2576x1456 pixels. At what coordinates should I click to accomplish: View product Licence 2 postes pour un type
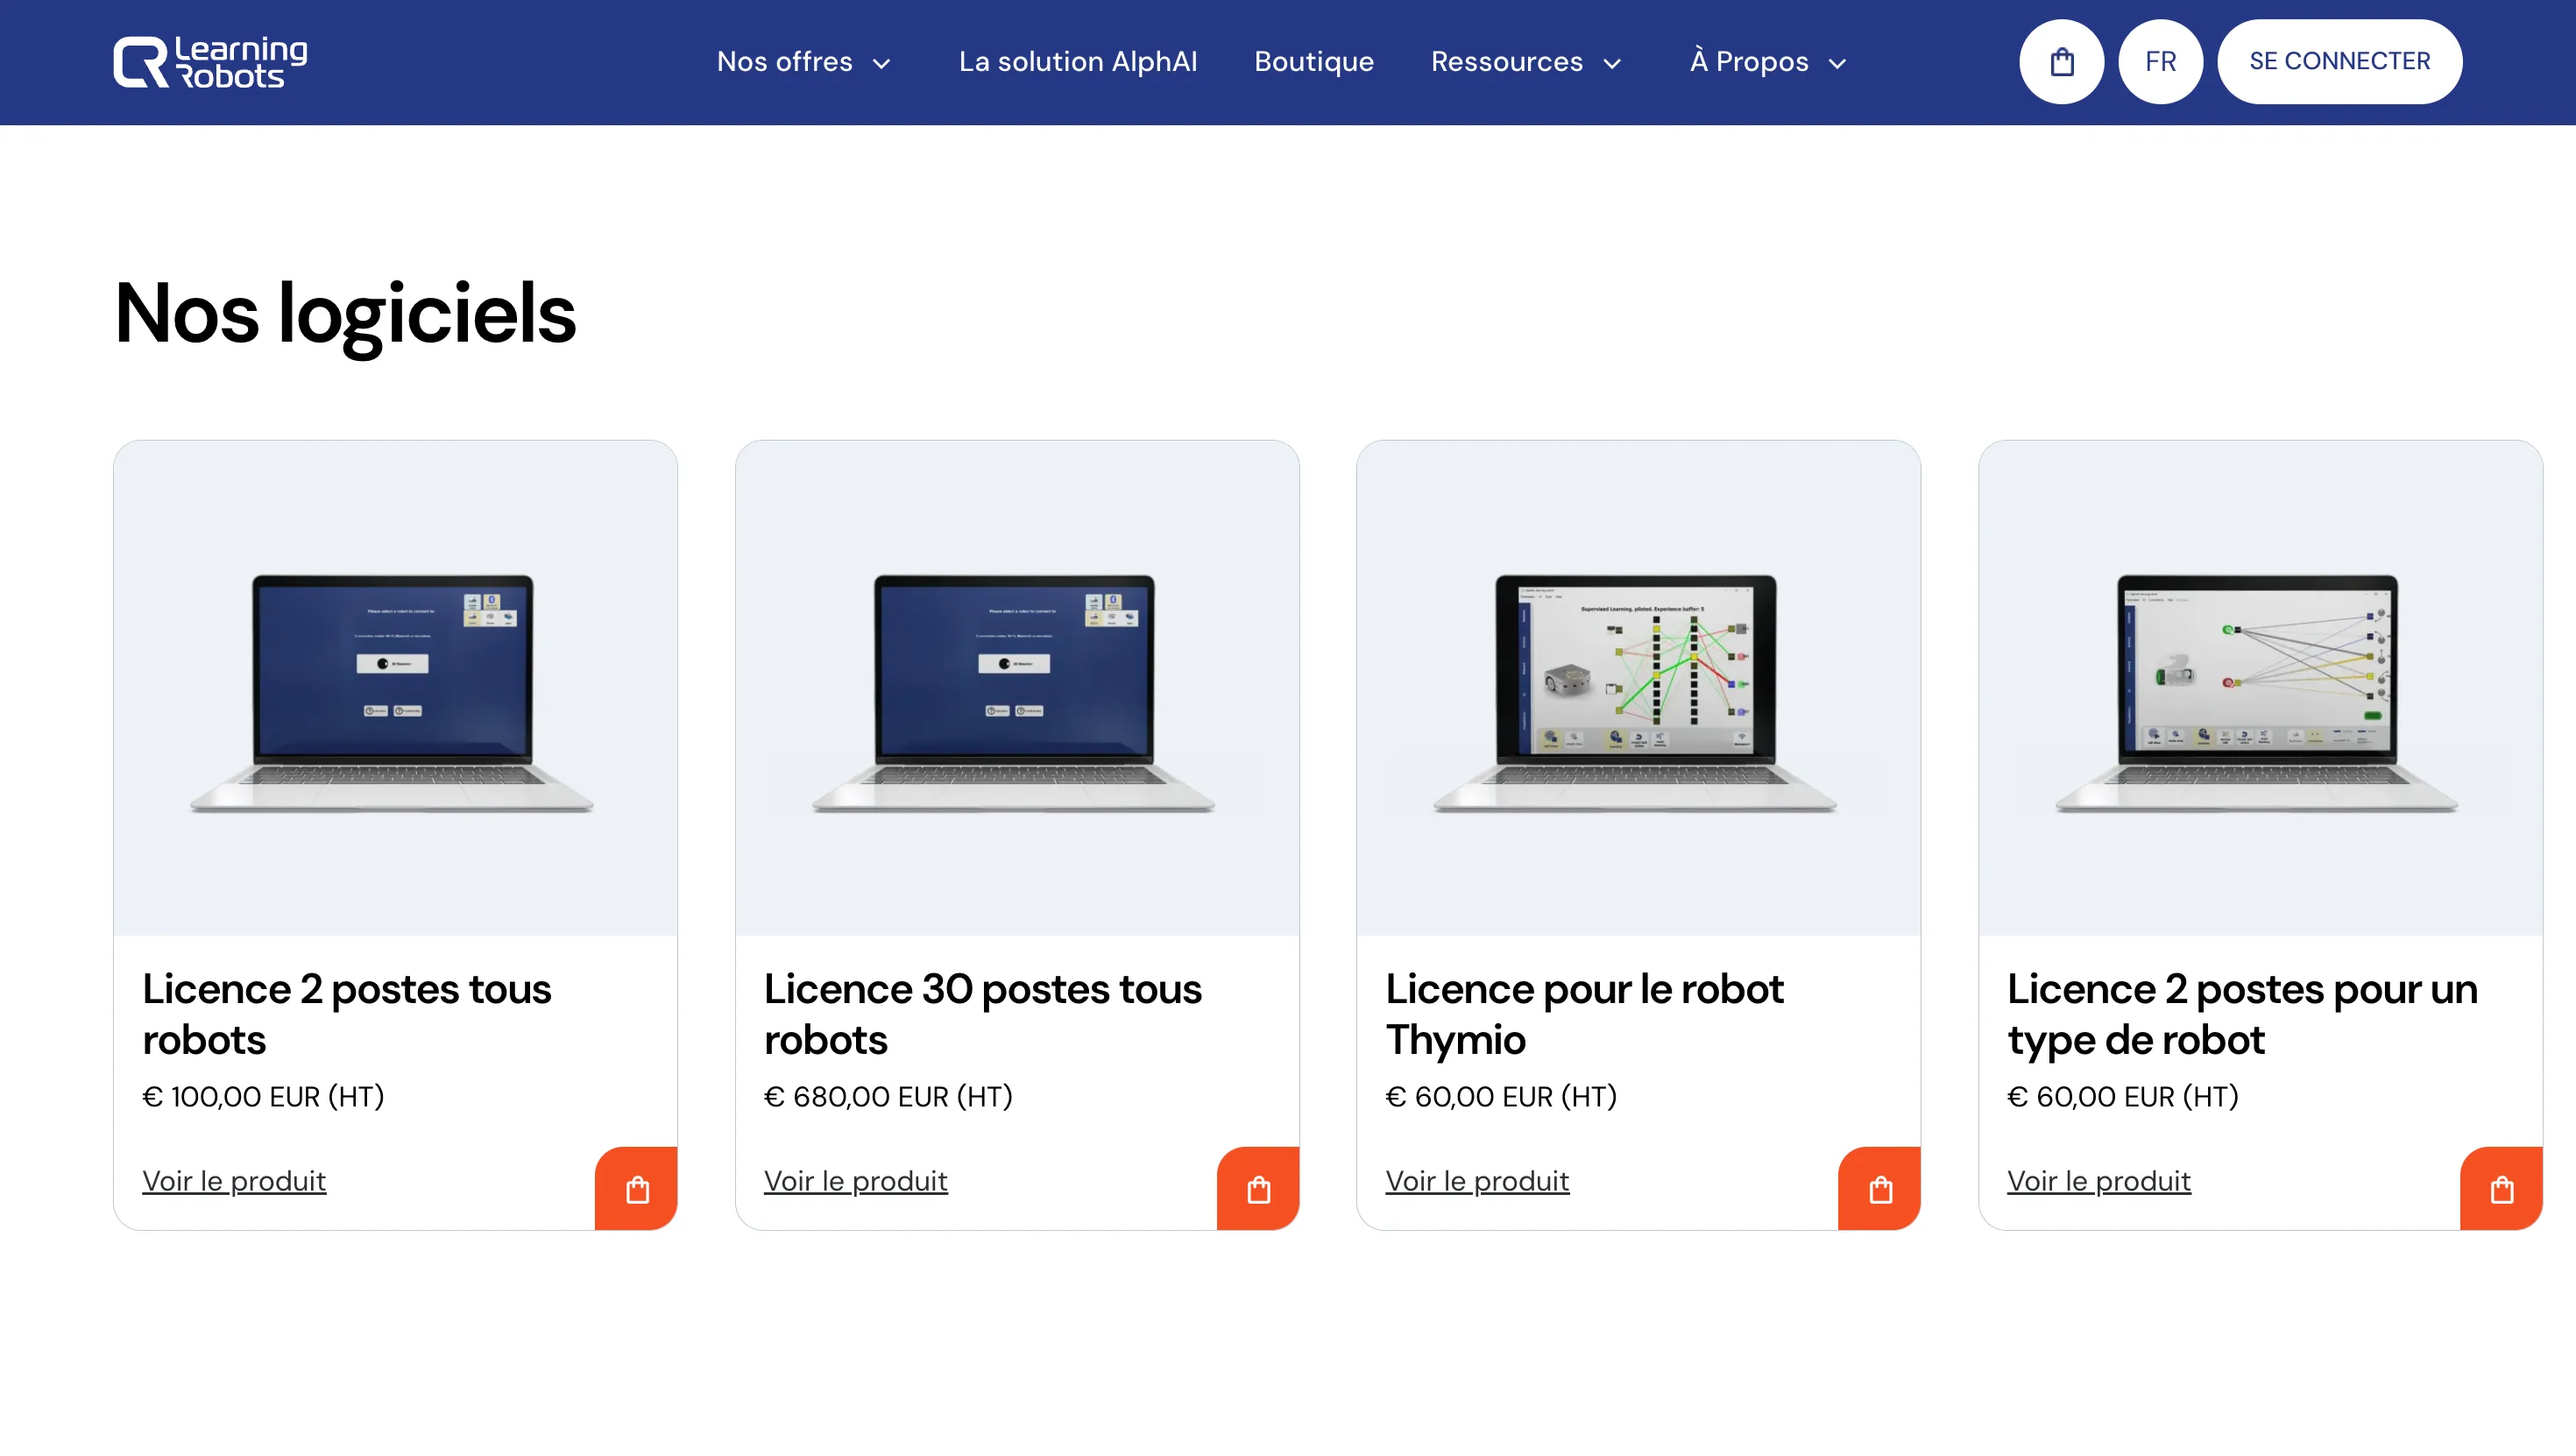pos(2099,1181)
